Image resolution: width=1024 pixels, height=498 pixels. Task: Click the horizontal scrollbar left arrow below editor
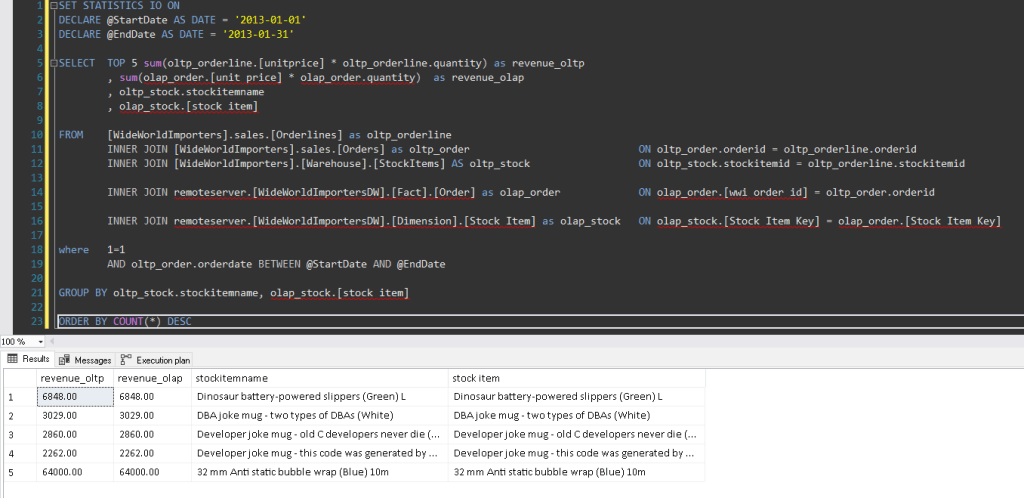tap(53, 341)
